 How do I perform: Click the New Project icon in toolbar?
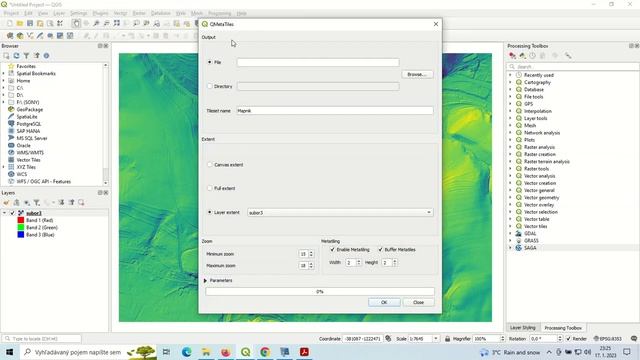(x=10, y=24)
